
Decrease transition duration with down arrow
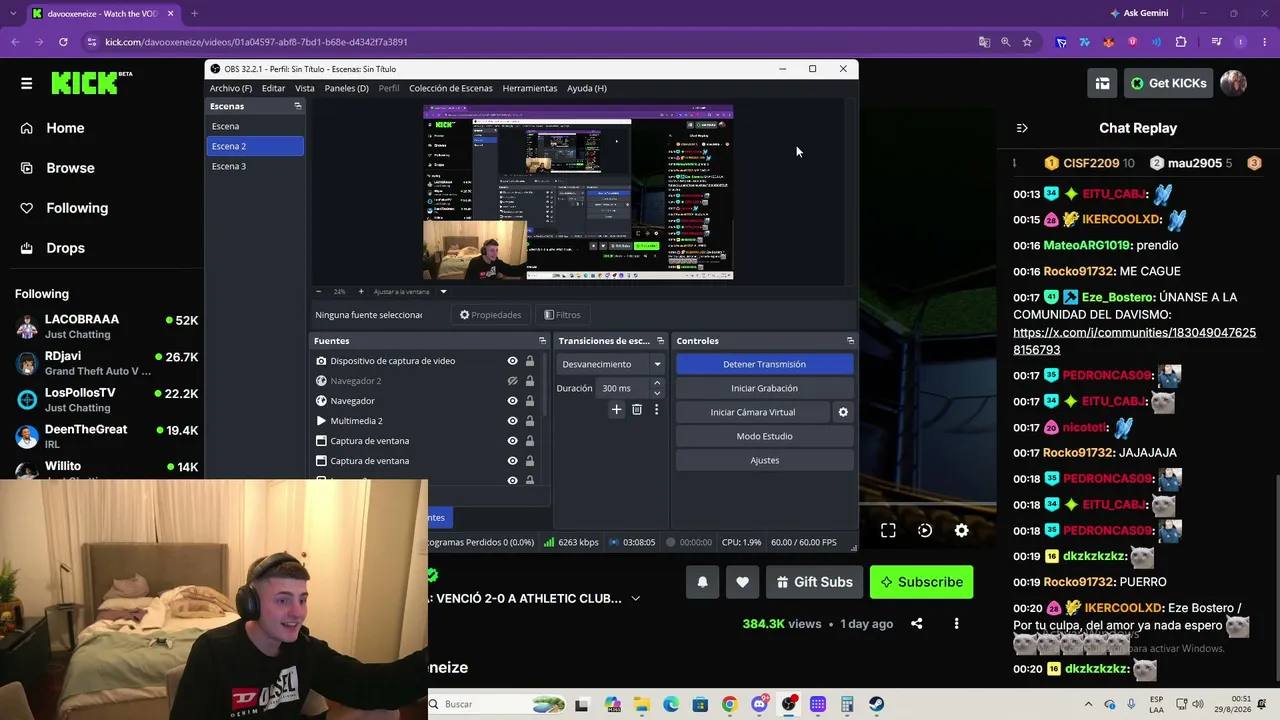pos(657,393)
